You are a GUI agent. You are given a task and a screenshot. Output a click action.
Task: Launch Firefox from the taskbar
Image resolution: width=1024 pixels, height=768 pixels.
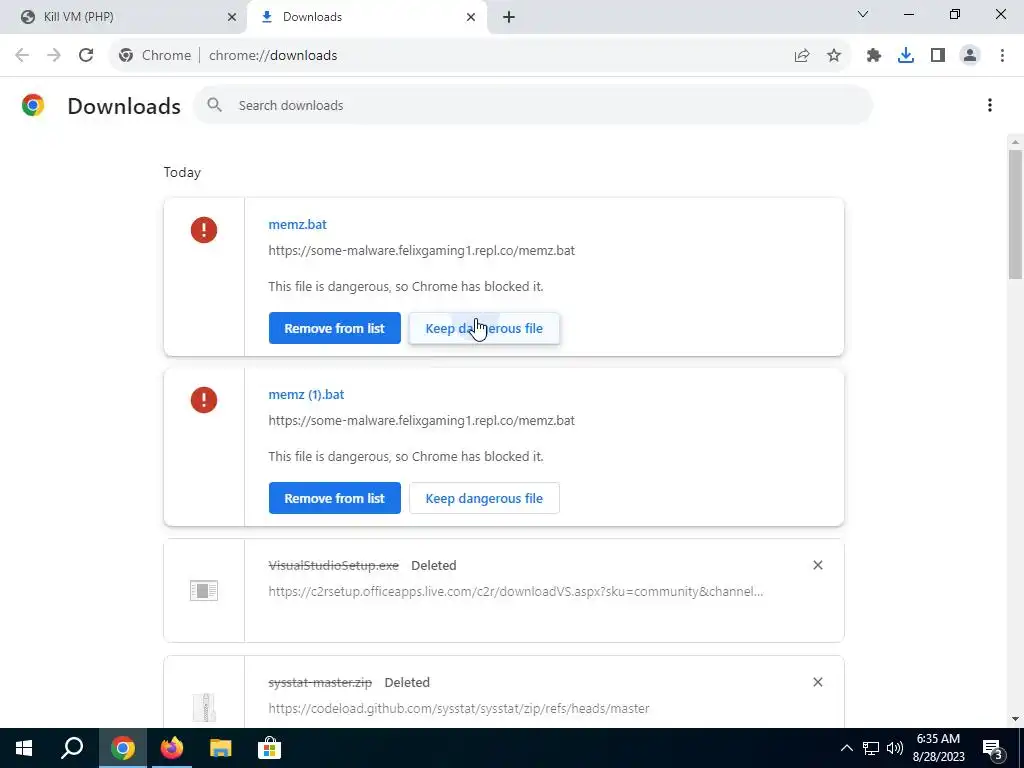pyautogui.click(x=172, y=748)
